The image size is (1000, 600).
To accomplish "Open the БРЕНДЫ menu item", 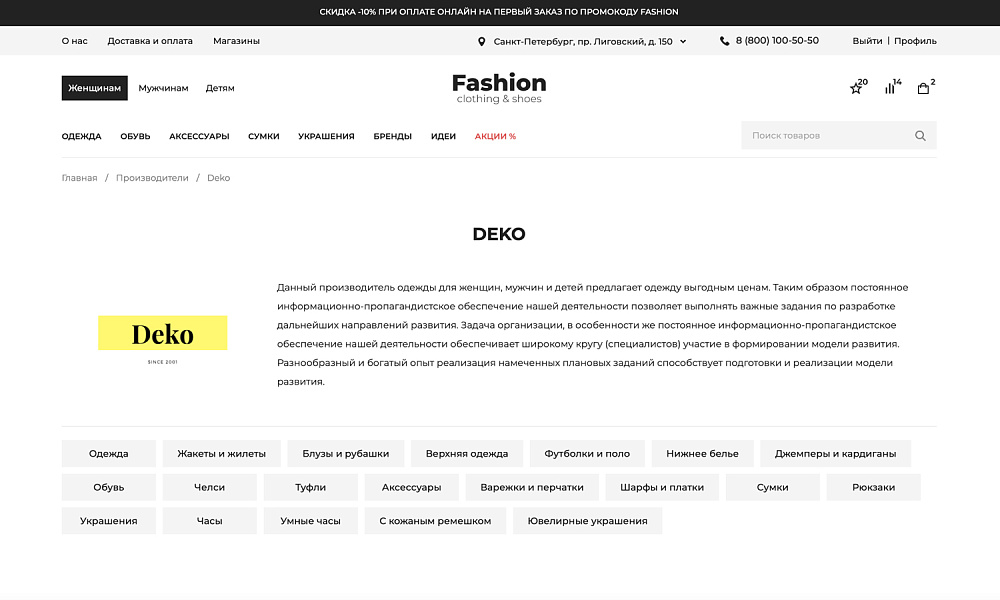I will pos(392,136).
